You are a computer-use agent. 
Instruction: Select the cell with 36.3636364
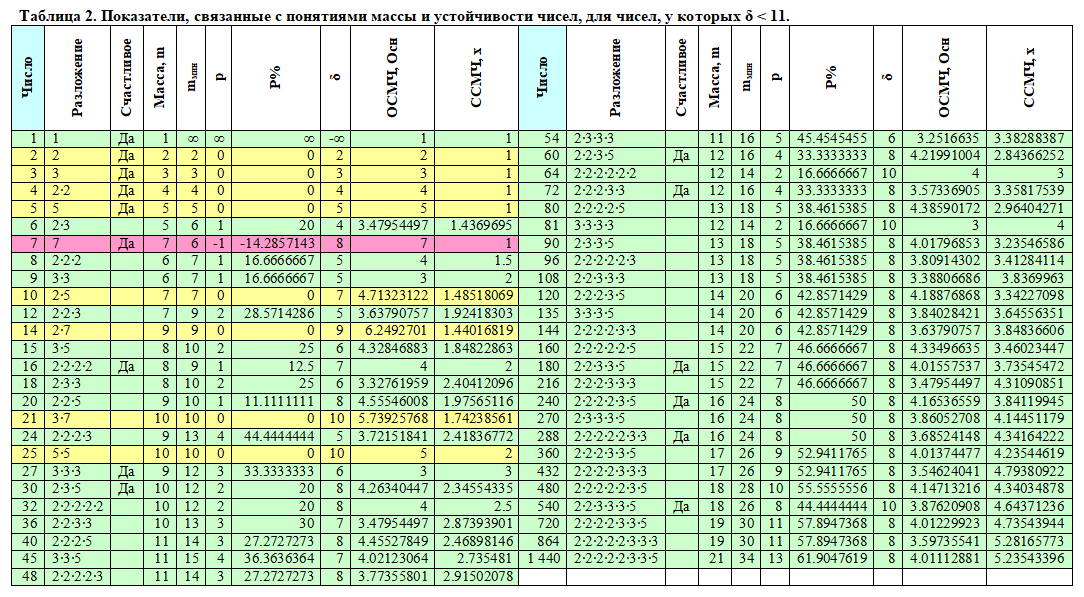(x=276, y=559)
